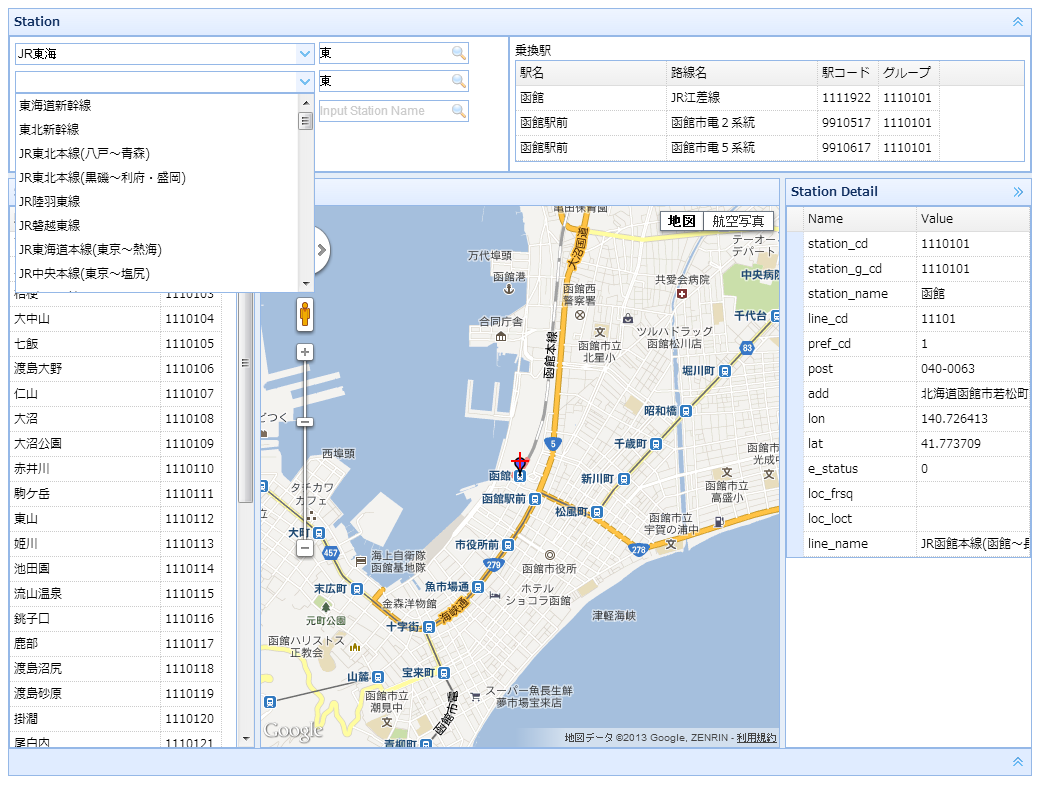Click the Street View pegman icon
This screenshot has height=793, width=1046.
(304, 314)
